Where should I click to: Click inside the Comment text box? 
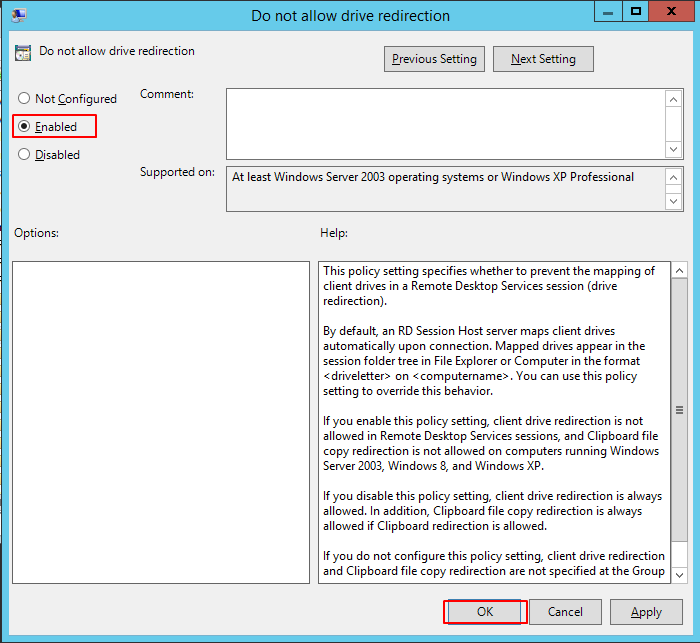tap(445, 124)
